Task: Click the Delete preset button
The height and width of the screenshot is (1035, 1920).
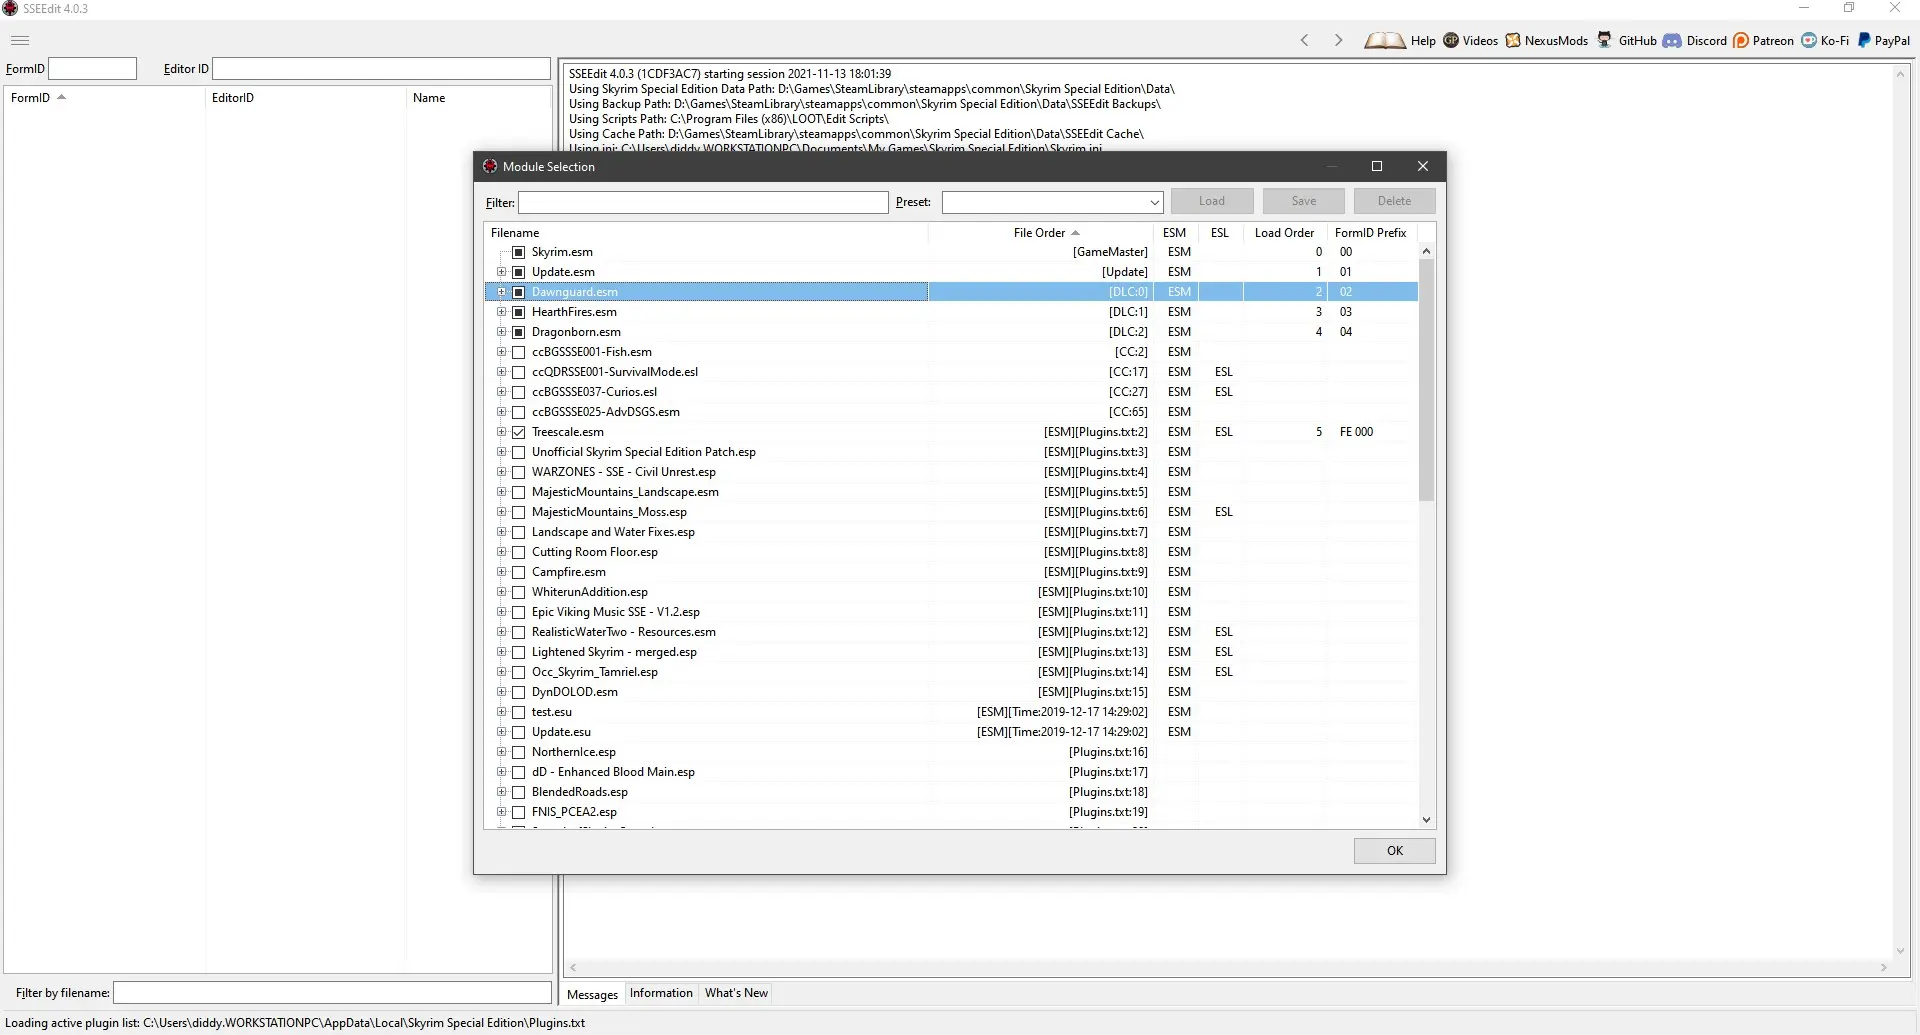Action: point(1394,201)
